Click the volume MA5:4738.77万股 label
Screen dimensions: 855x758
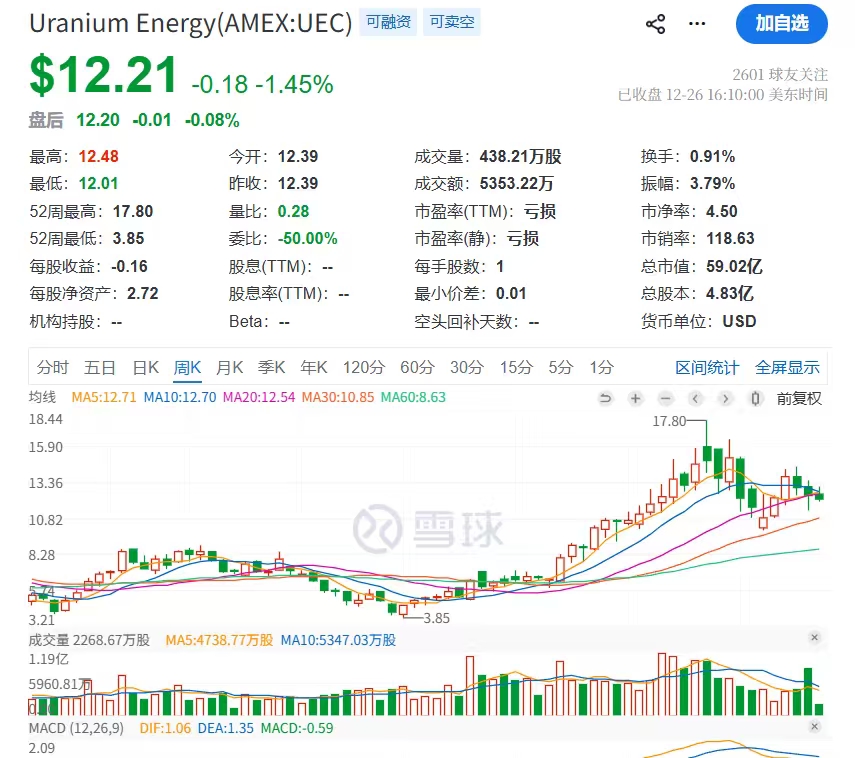pos(219,640)
